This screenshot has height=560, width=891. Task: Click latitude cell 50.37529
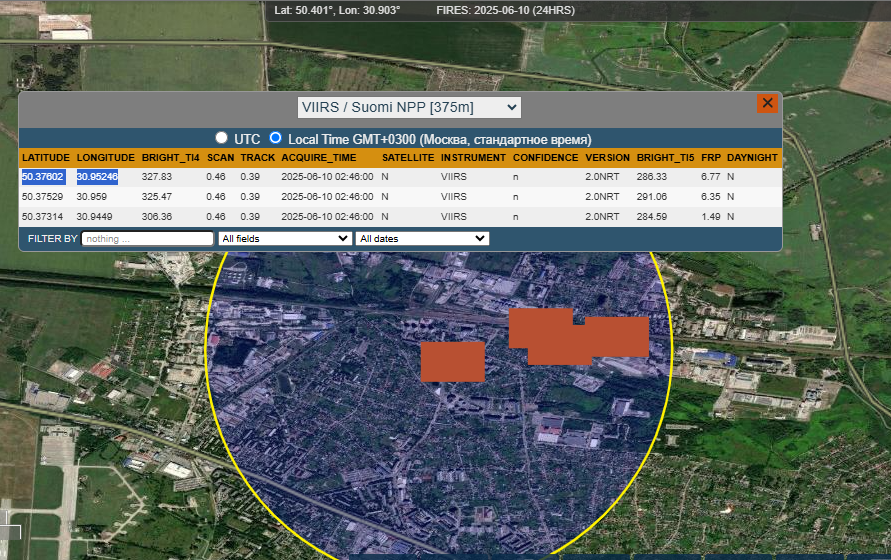pos(43,197)
